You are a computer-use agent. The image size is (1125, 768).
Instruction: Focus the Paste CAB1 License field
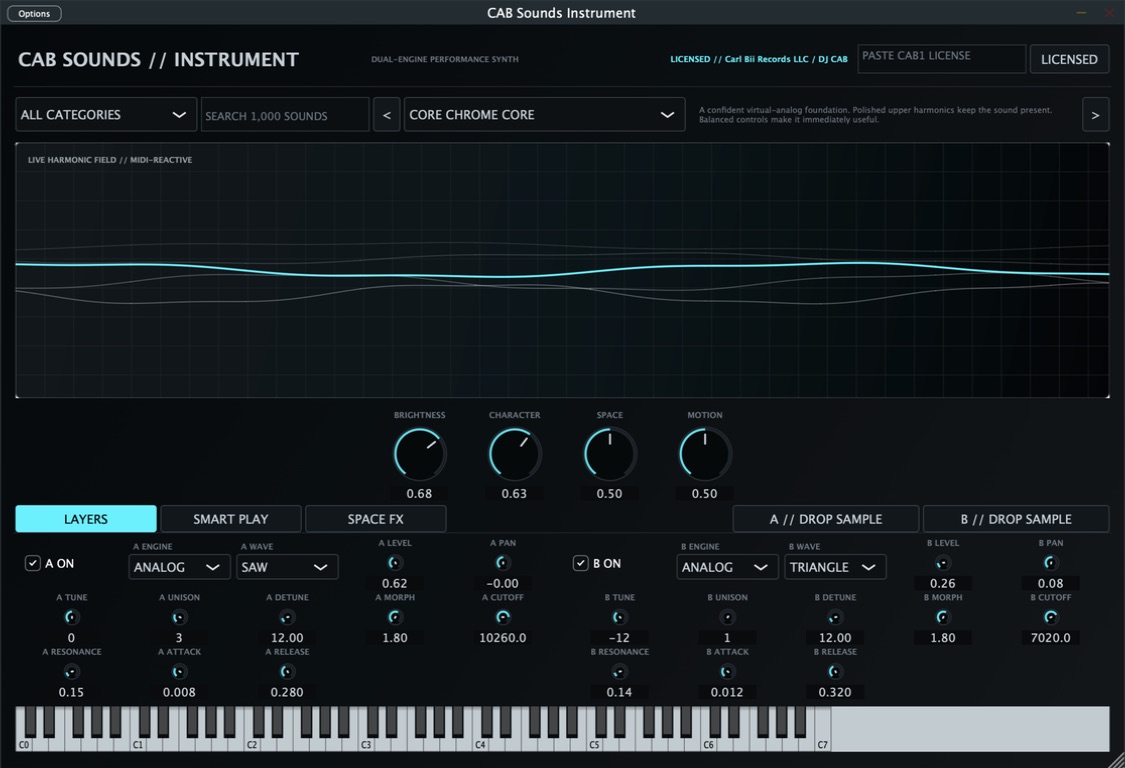(x=941, y=59)
